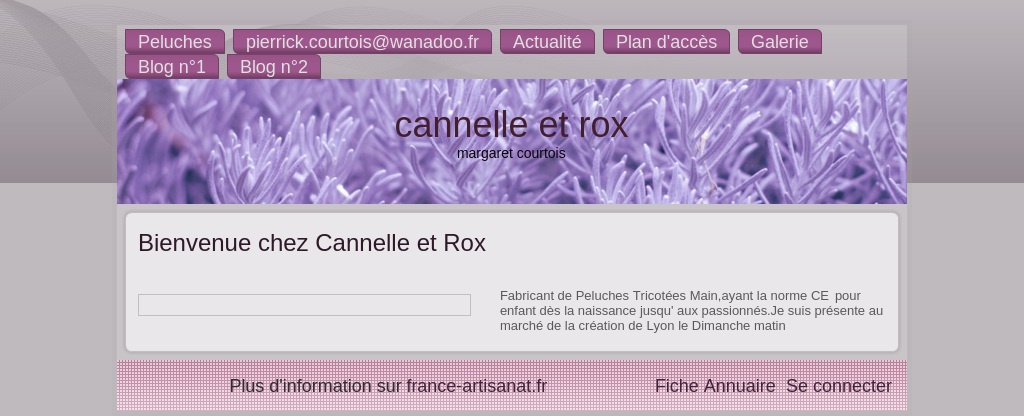The width and height of the screenshot is (1024, 416).
Task: Open the pierrick.courtois@wanadoo.fr menu tab
Action: [362, 42]
